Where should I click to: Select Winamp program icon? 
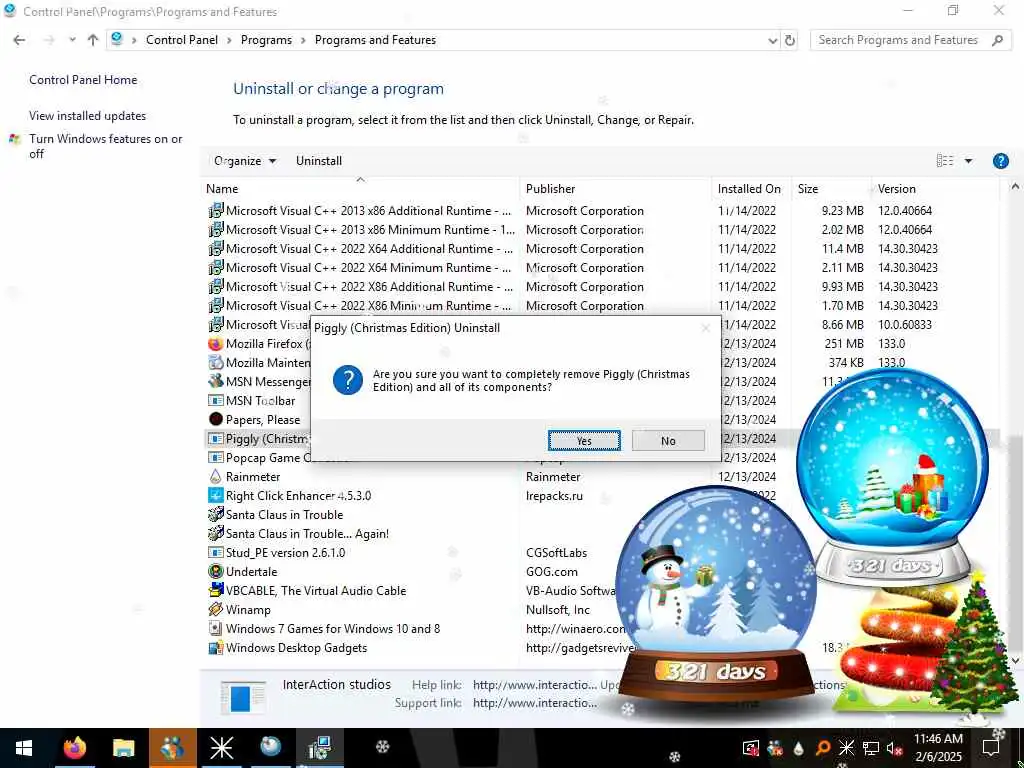coord(216,609)
